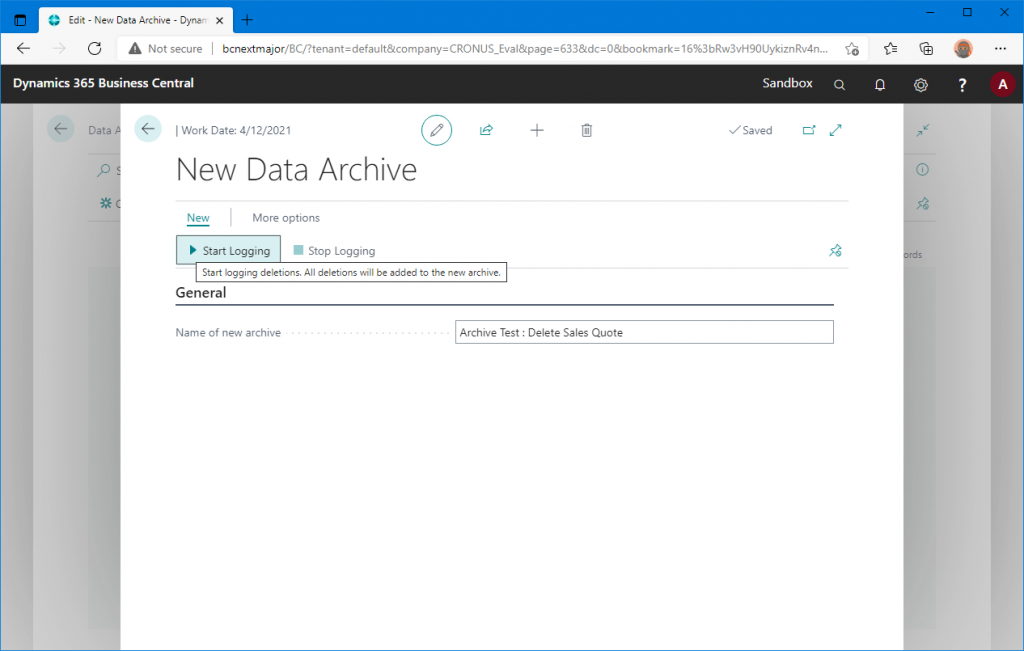The width and height of the screenshot is (1024, 651).
Task: Open the share icon menu
Action: (x=486, y=130)
